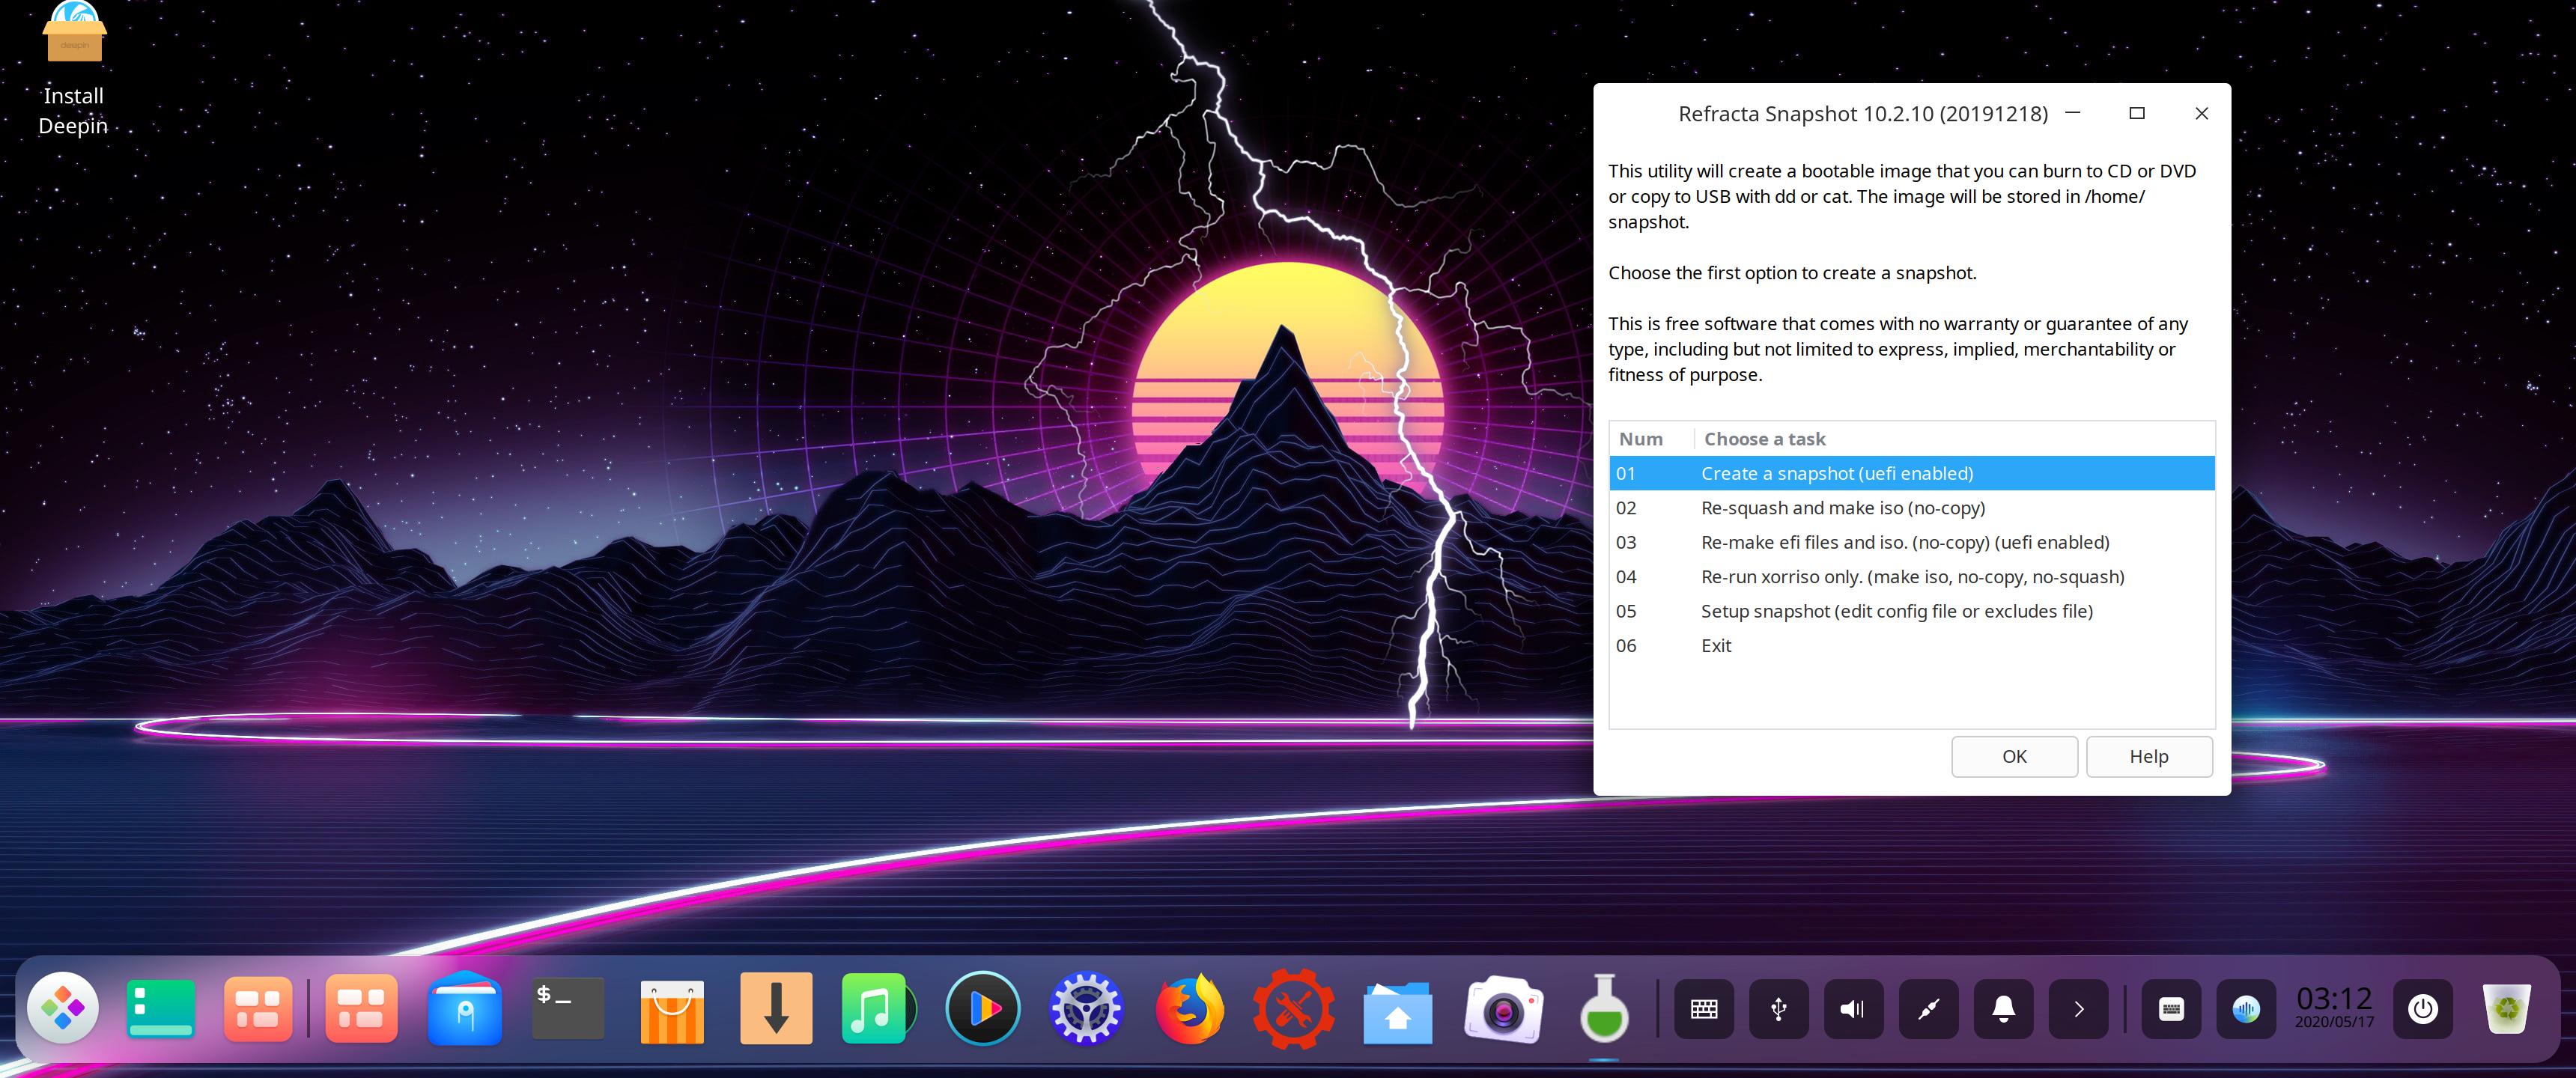Open the Terminal icon in dock
2576x1078 pixels.
568,1008
